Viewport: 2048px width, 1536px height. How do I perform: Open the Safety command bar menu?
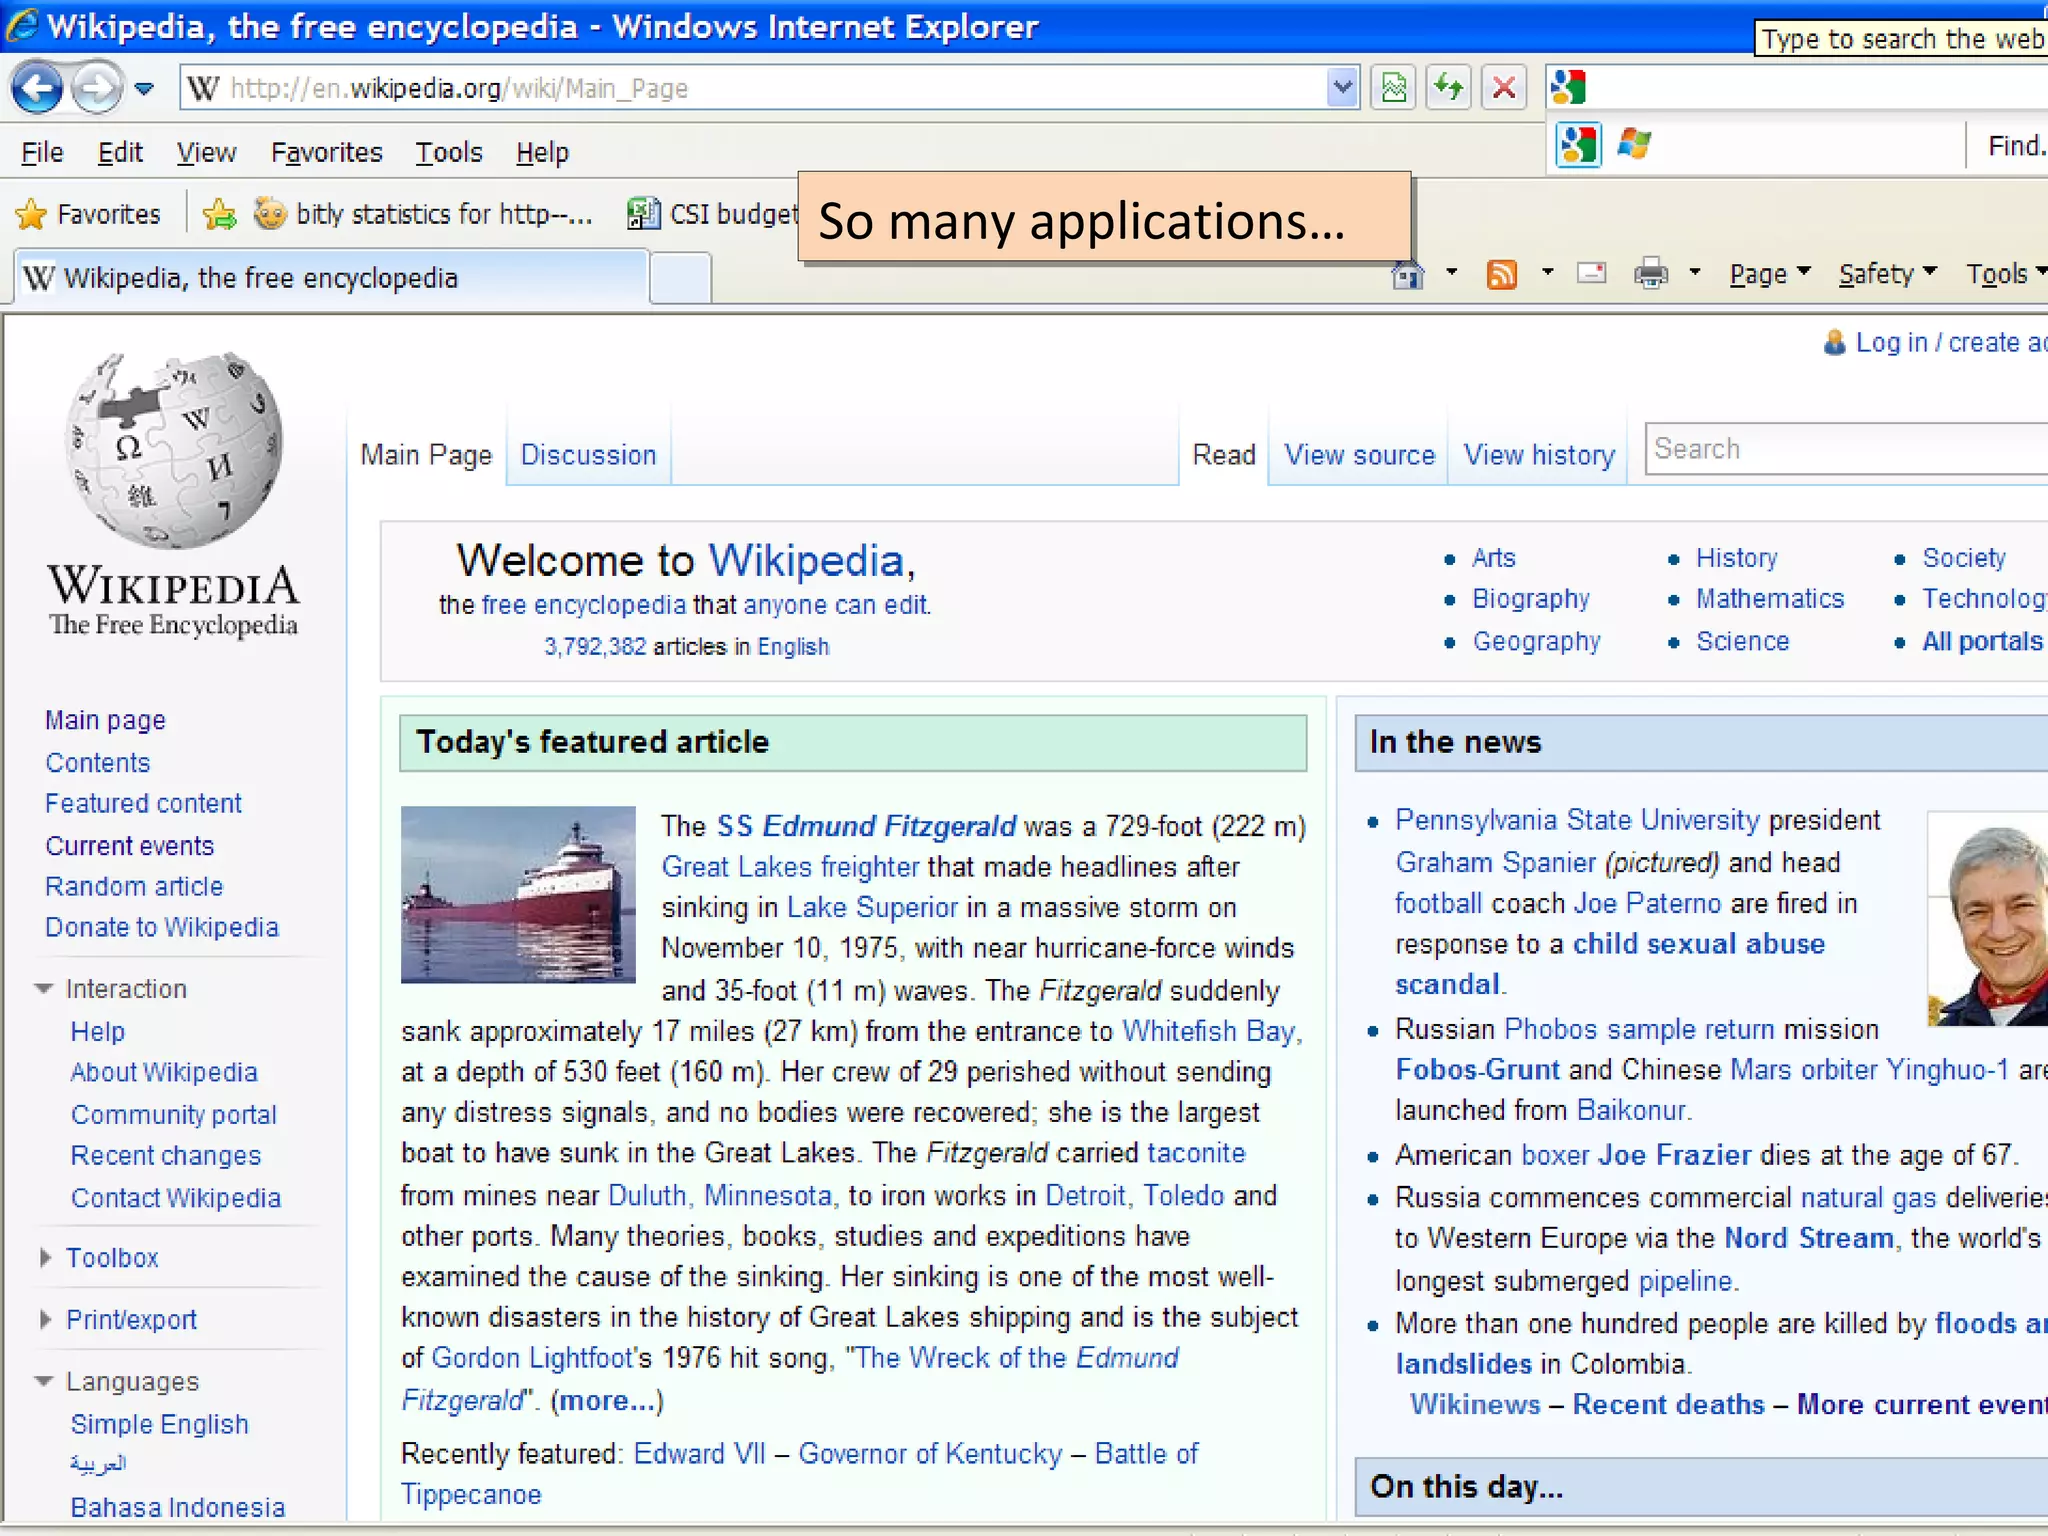click(x=1888, y=274)
